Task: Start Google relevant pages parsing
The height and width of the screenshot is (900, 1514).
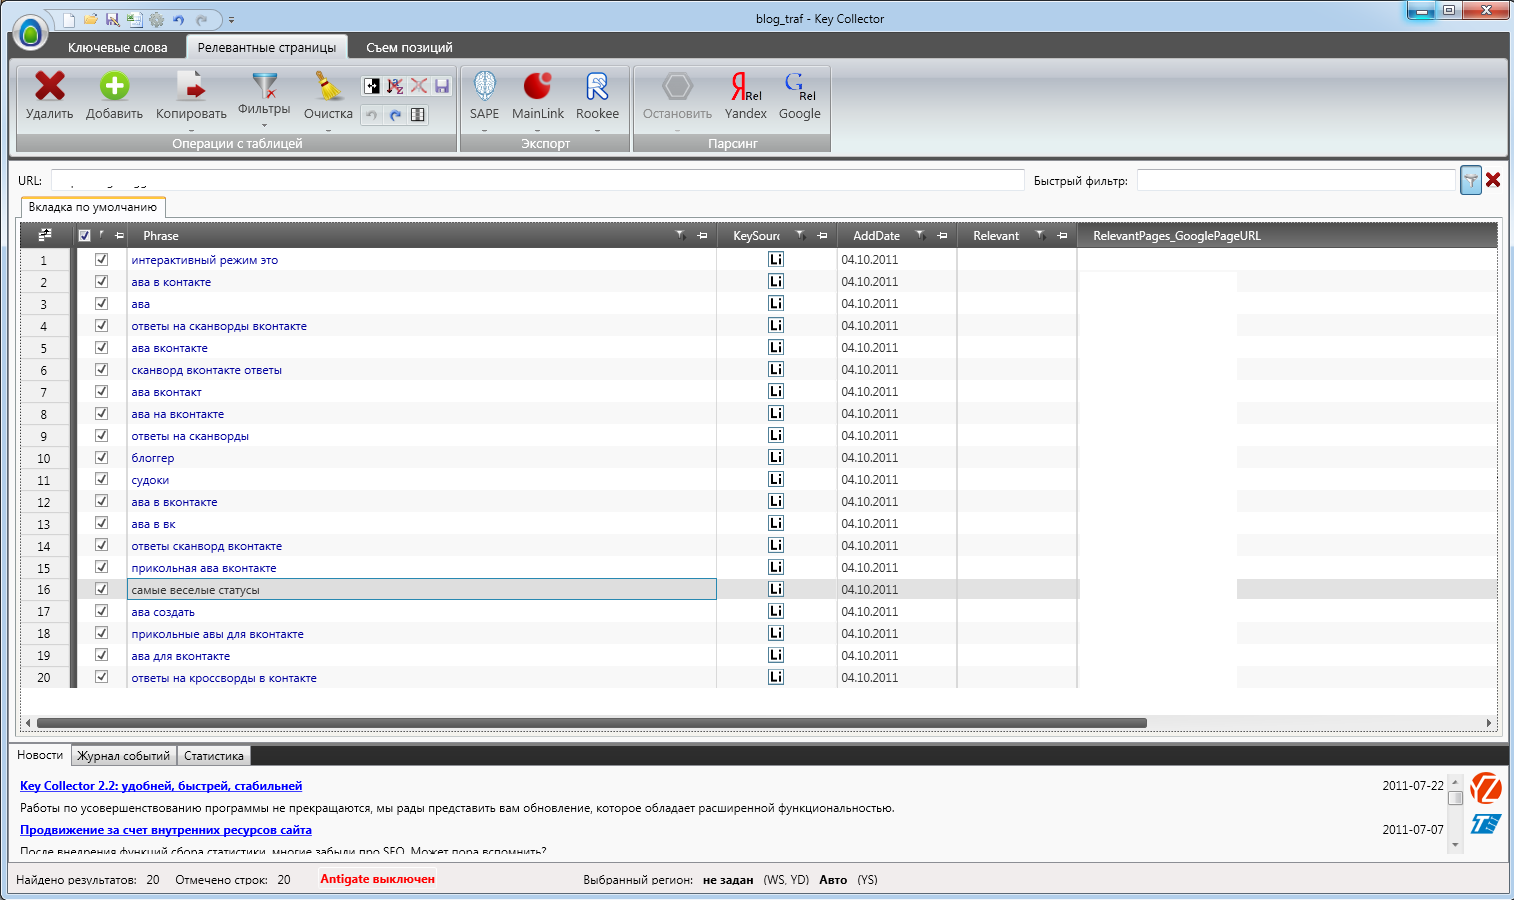Action: click(x=799, y=87)
